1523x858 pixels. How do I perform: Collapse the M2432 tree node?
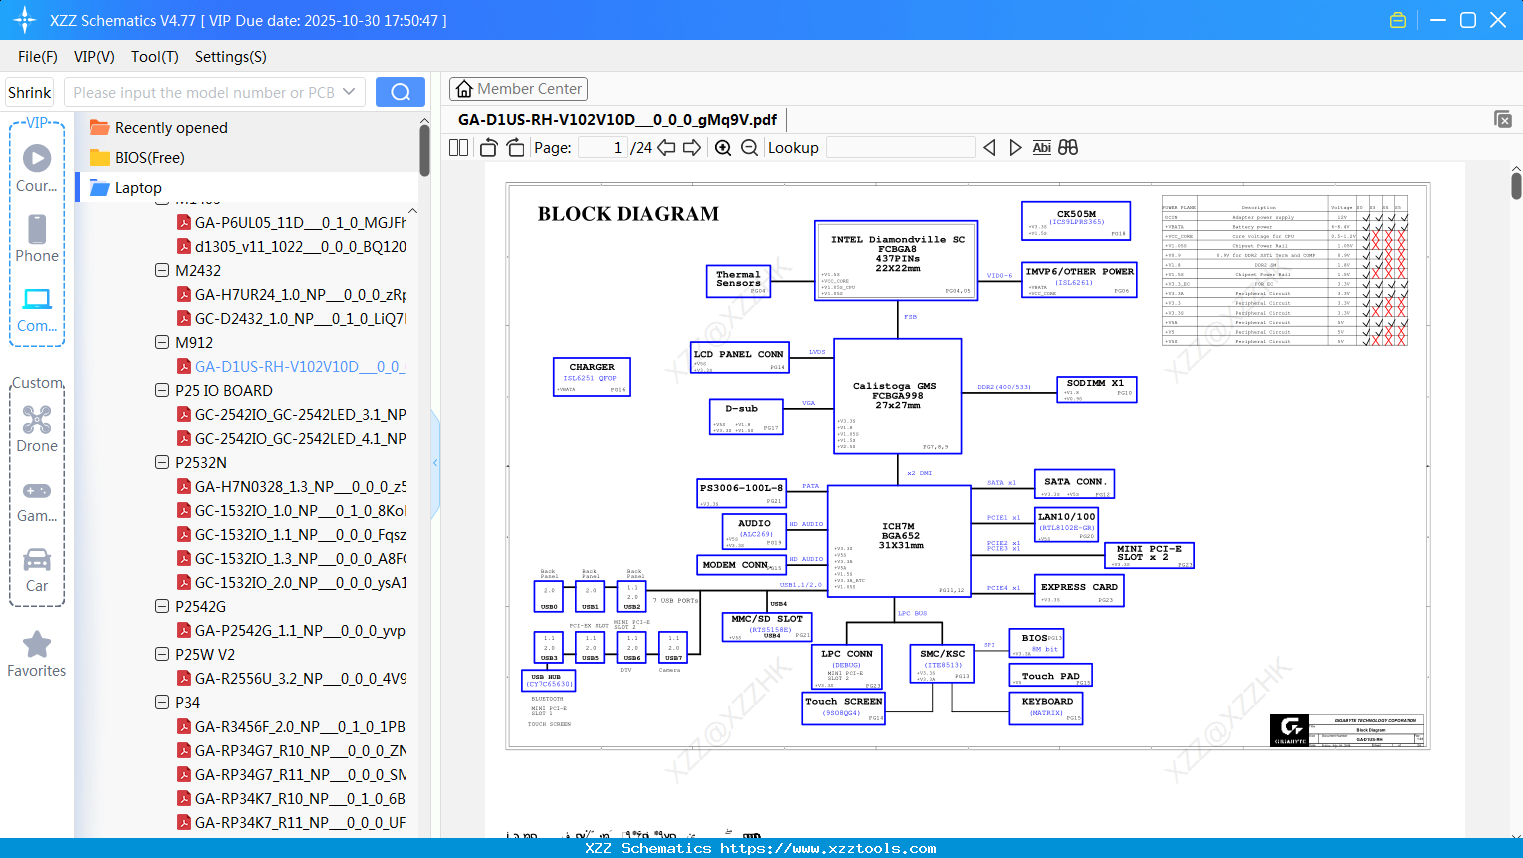click(162, 270)
